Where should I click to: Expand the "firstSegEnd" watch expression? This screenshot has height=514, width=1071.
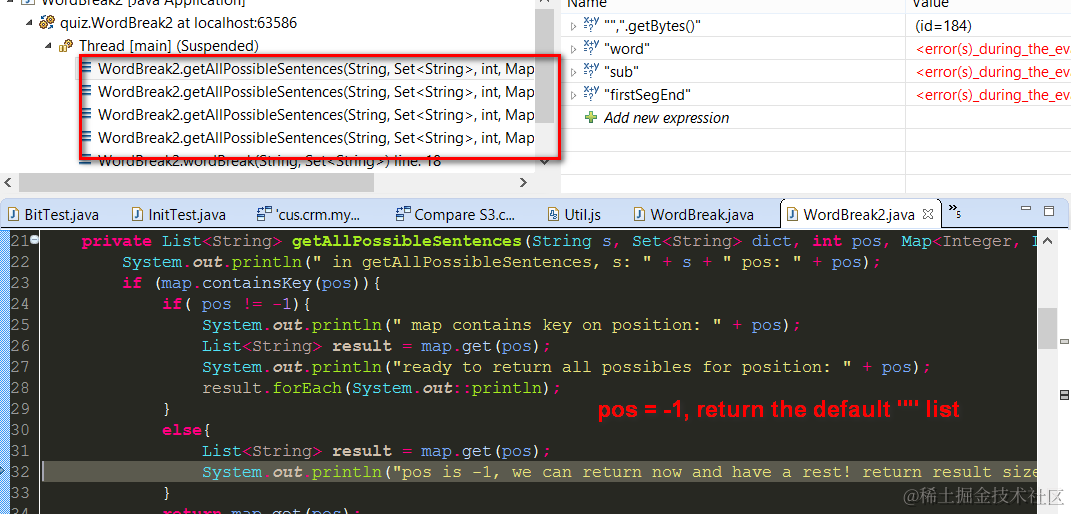tap(574, 94)
